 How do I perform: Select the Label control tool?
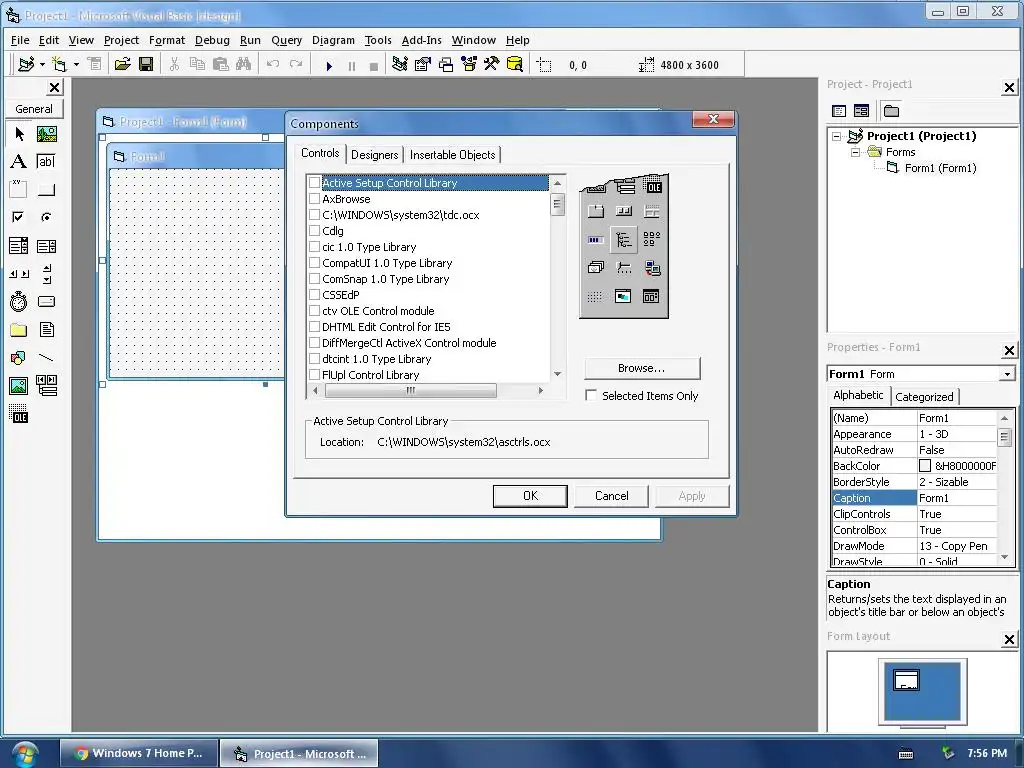(x=19, y=161)
